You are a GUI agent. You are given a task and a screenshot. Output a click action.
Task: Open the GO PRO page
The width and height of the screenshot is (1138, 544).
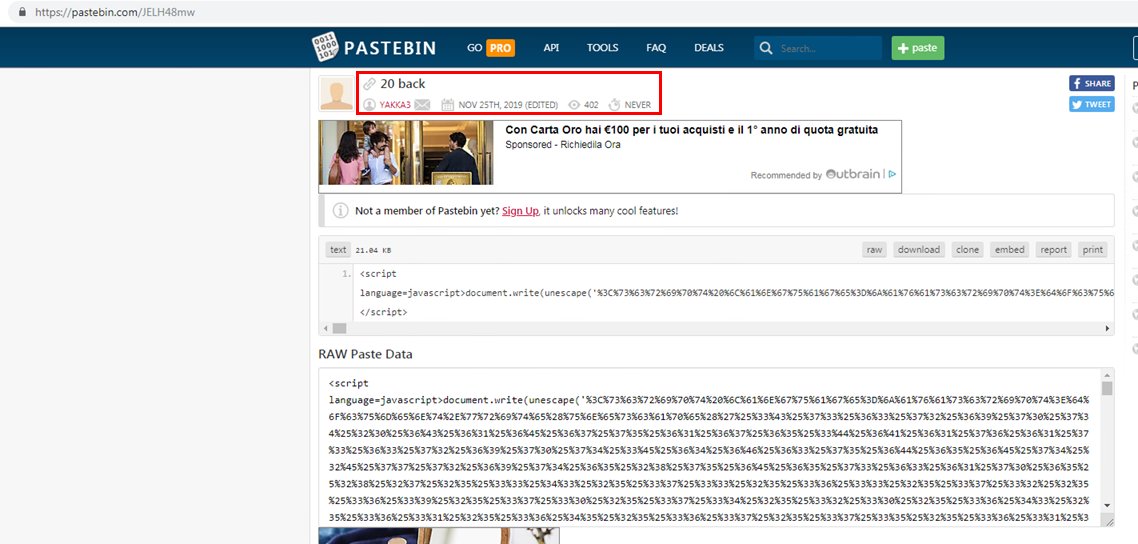pyautogui.click(x=491, y=48)
